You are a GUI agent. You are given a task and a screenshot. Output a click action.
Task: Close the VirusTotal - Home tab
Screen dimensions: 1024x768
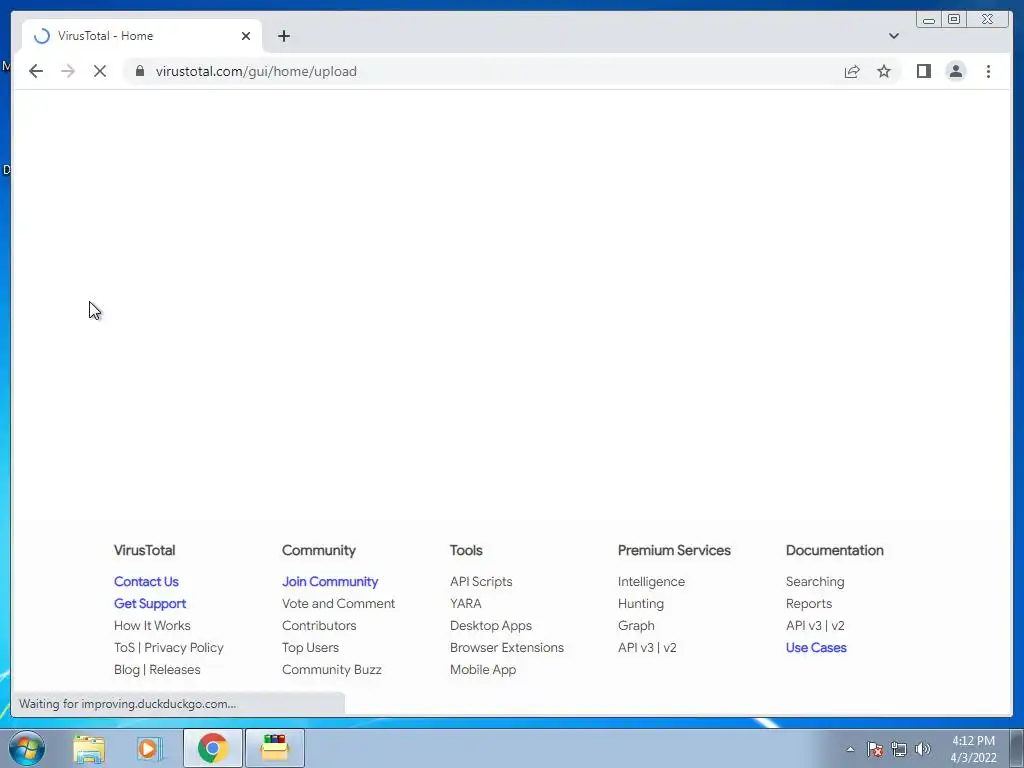(246, 36)
